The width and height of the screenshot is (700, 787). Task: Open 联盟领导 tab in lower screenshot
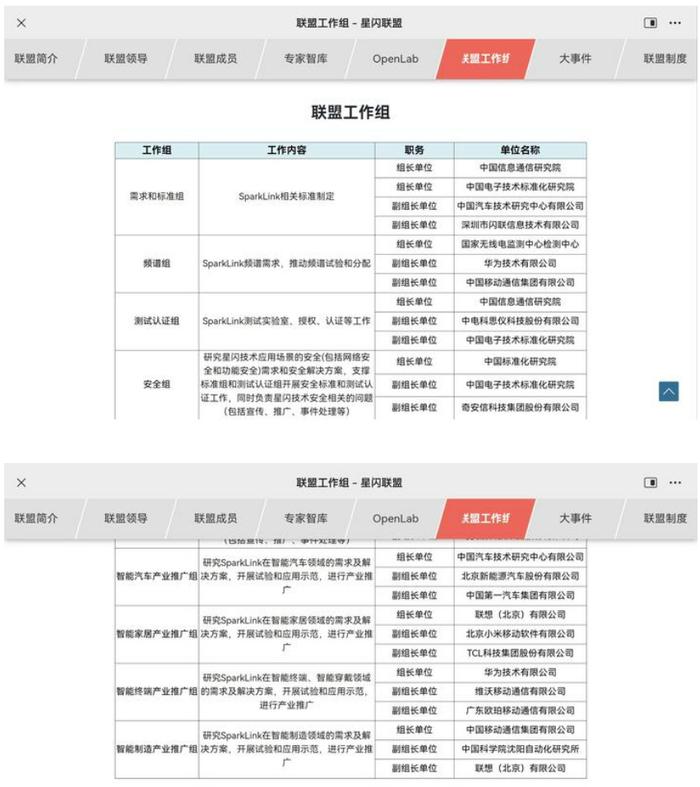(x=126, y=518)
